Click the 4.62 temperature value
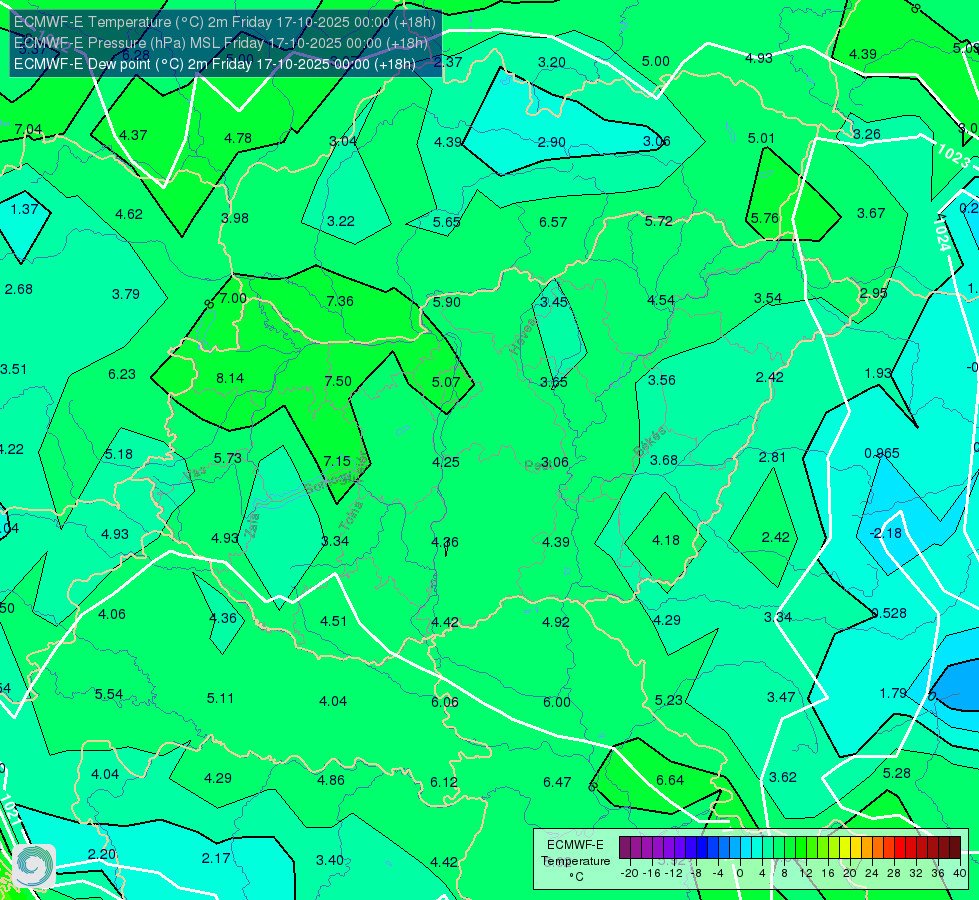The image size is (979, 900). click(129, 214)
